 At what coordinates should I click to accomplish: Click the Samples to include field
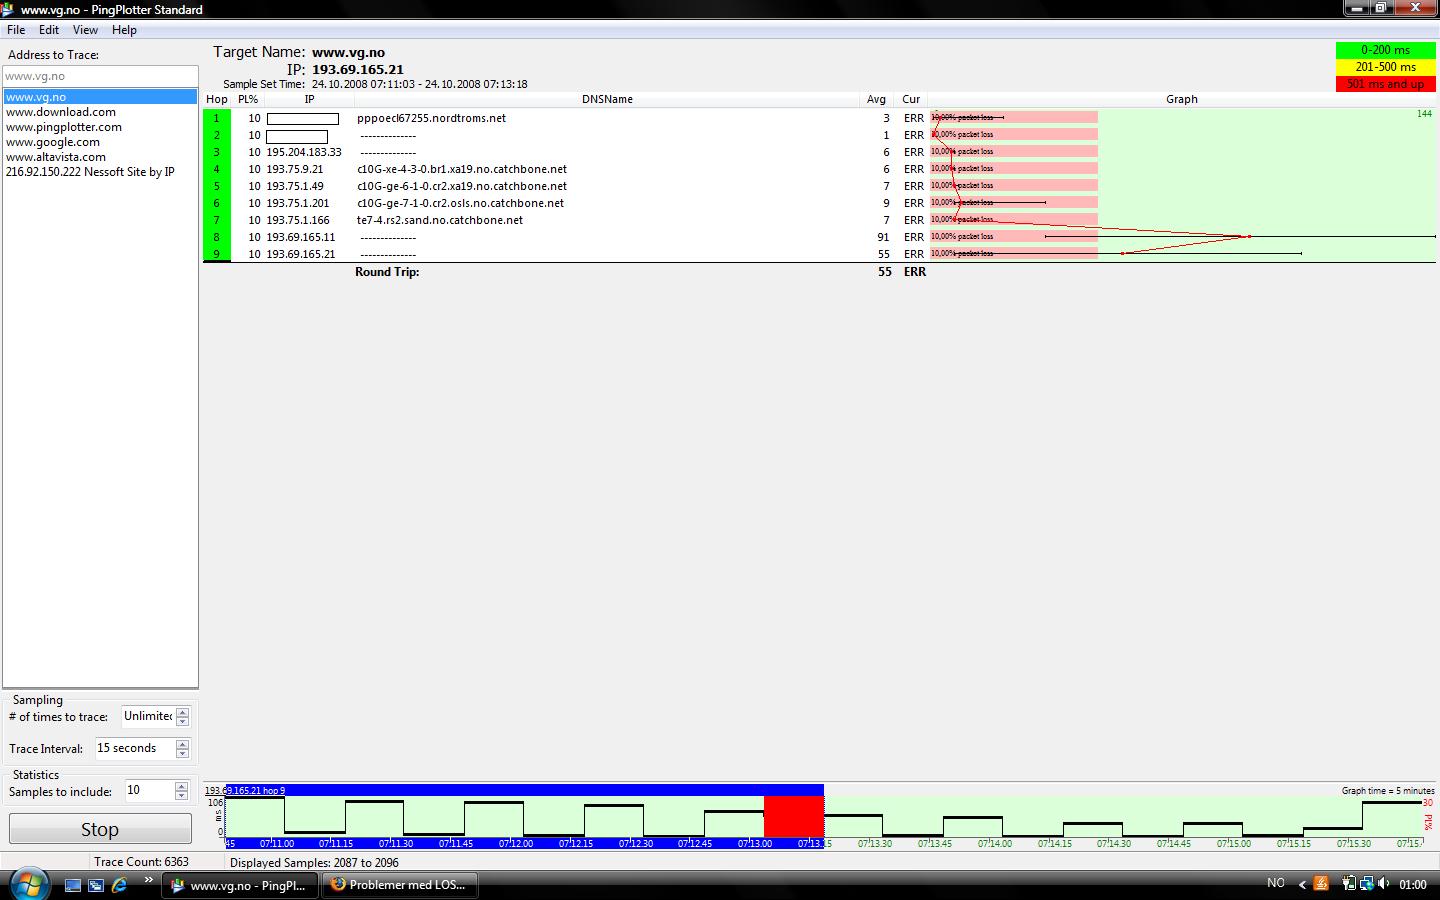tap(149, 790)
